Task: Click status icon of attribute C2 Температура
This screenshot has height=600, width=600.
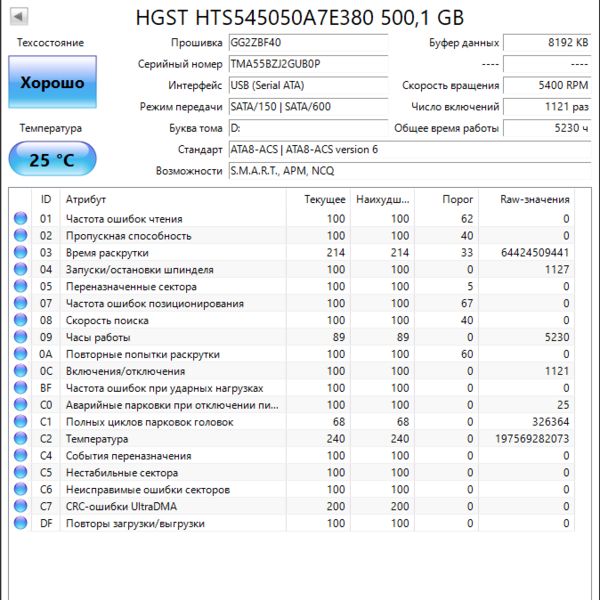Action: [x=20, y=439]
